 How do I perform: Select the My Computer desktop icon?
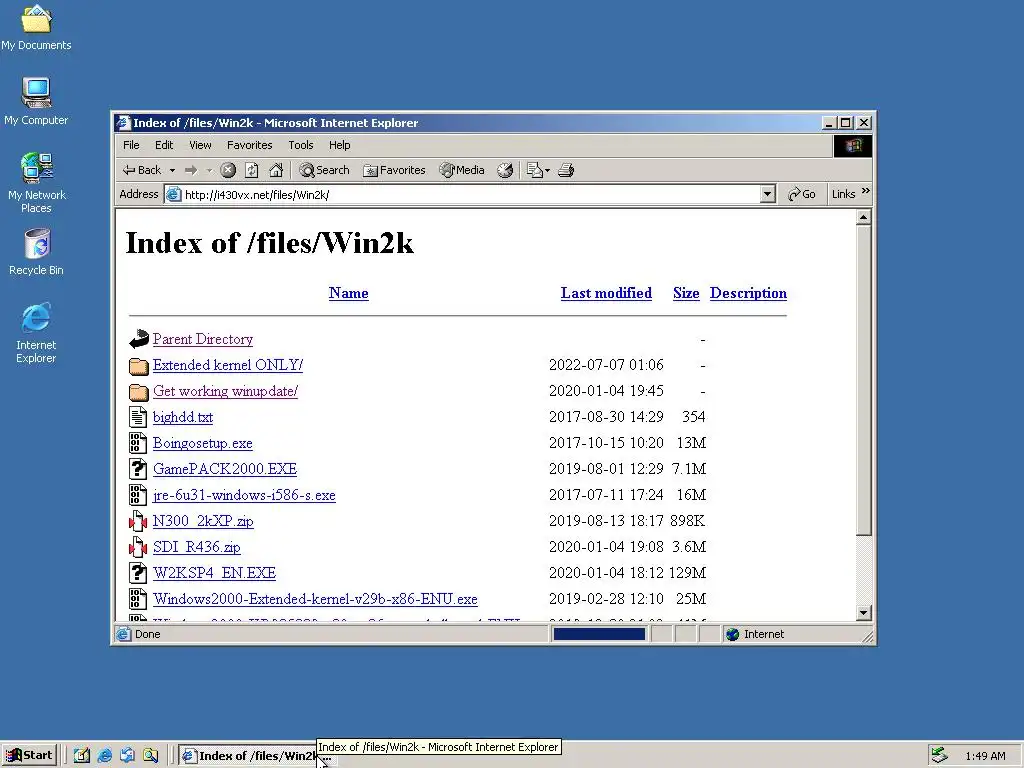click(x=36, y=102)
